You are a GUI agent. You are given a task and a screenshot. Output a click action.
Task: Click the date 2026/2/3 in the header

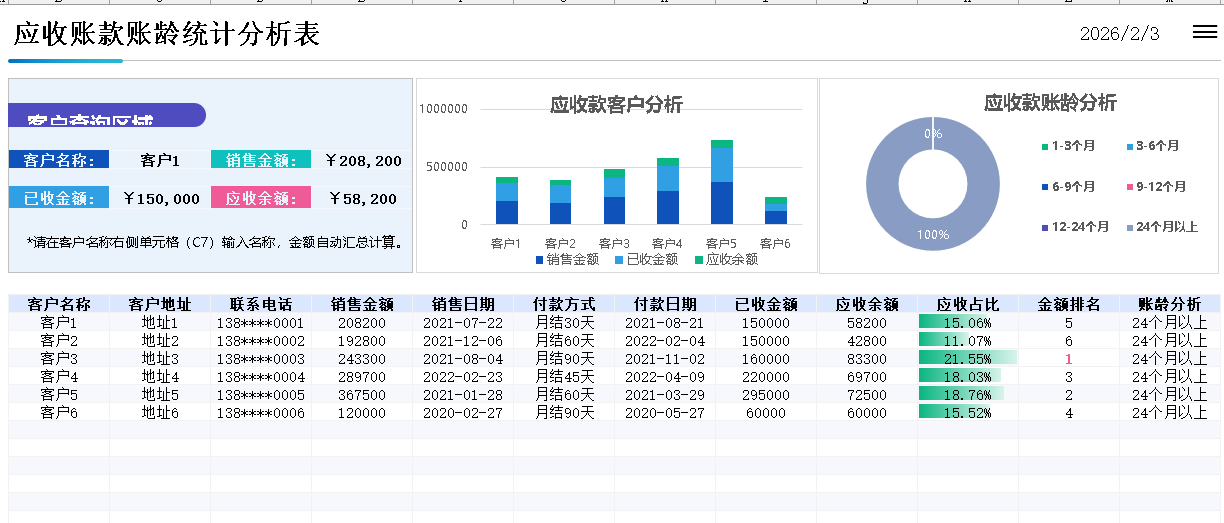click(1119, 34)
